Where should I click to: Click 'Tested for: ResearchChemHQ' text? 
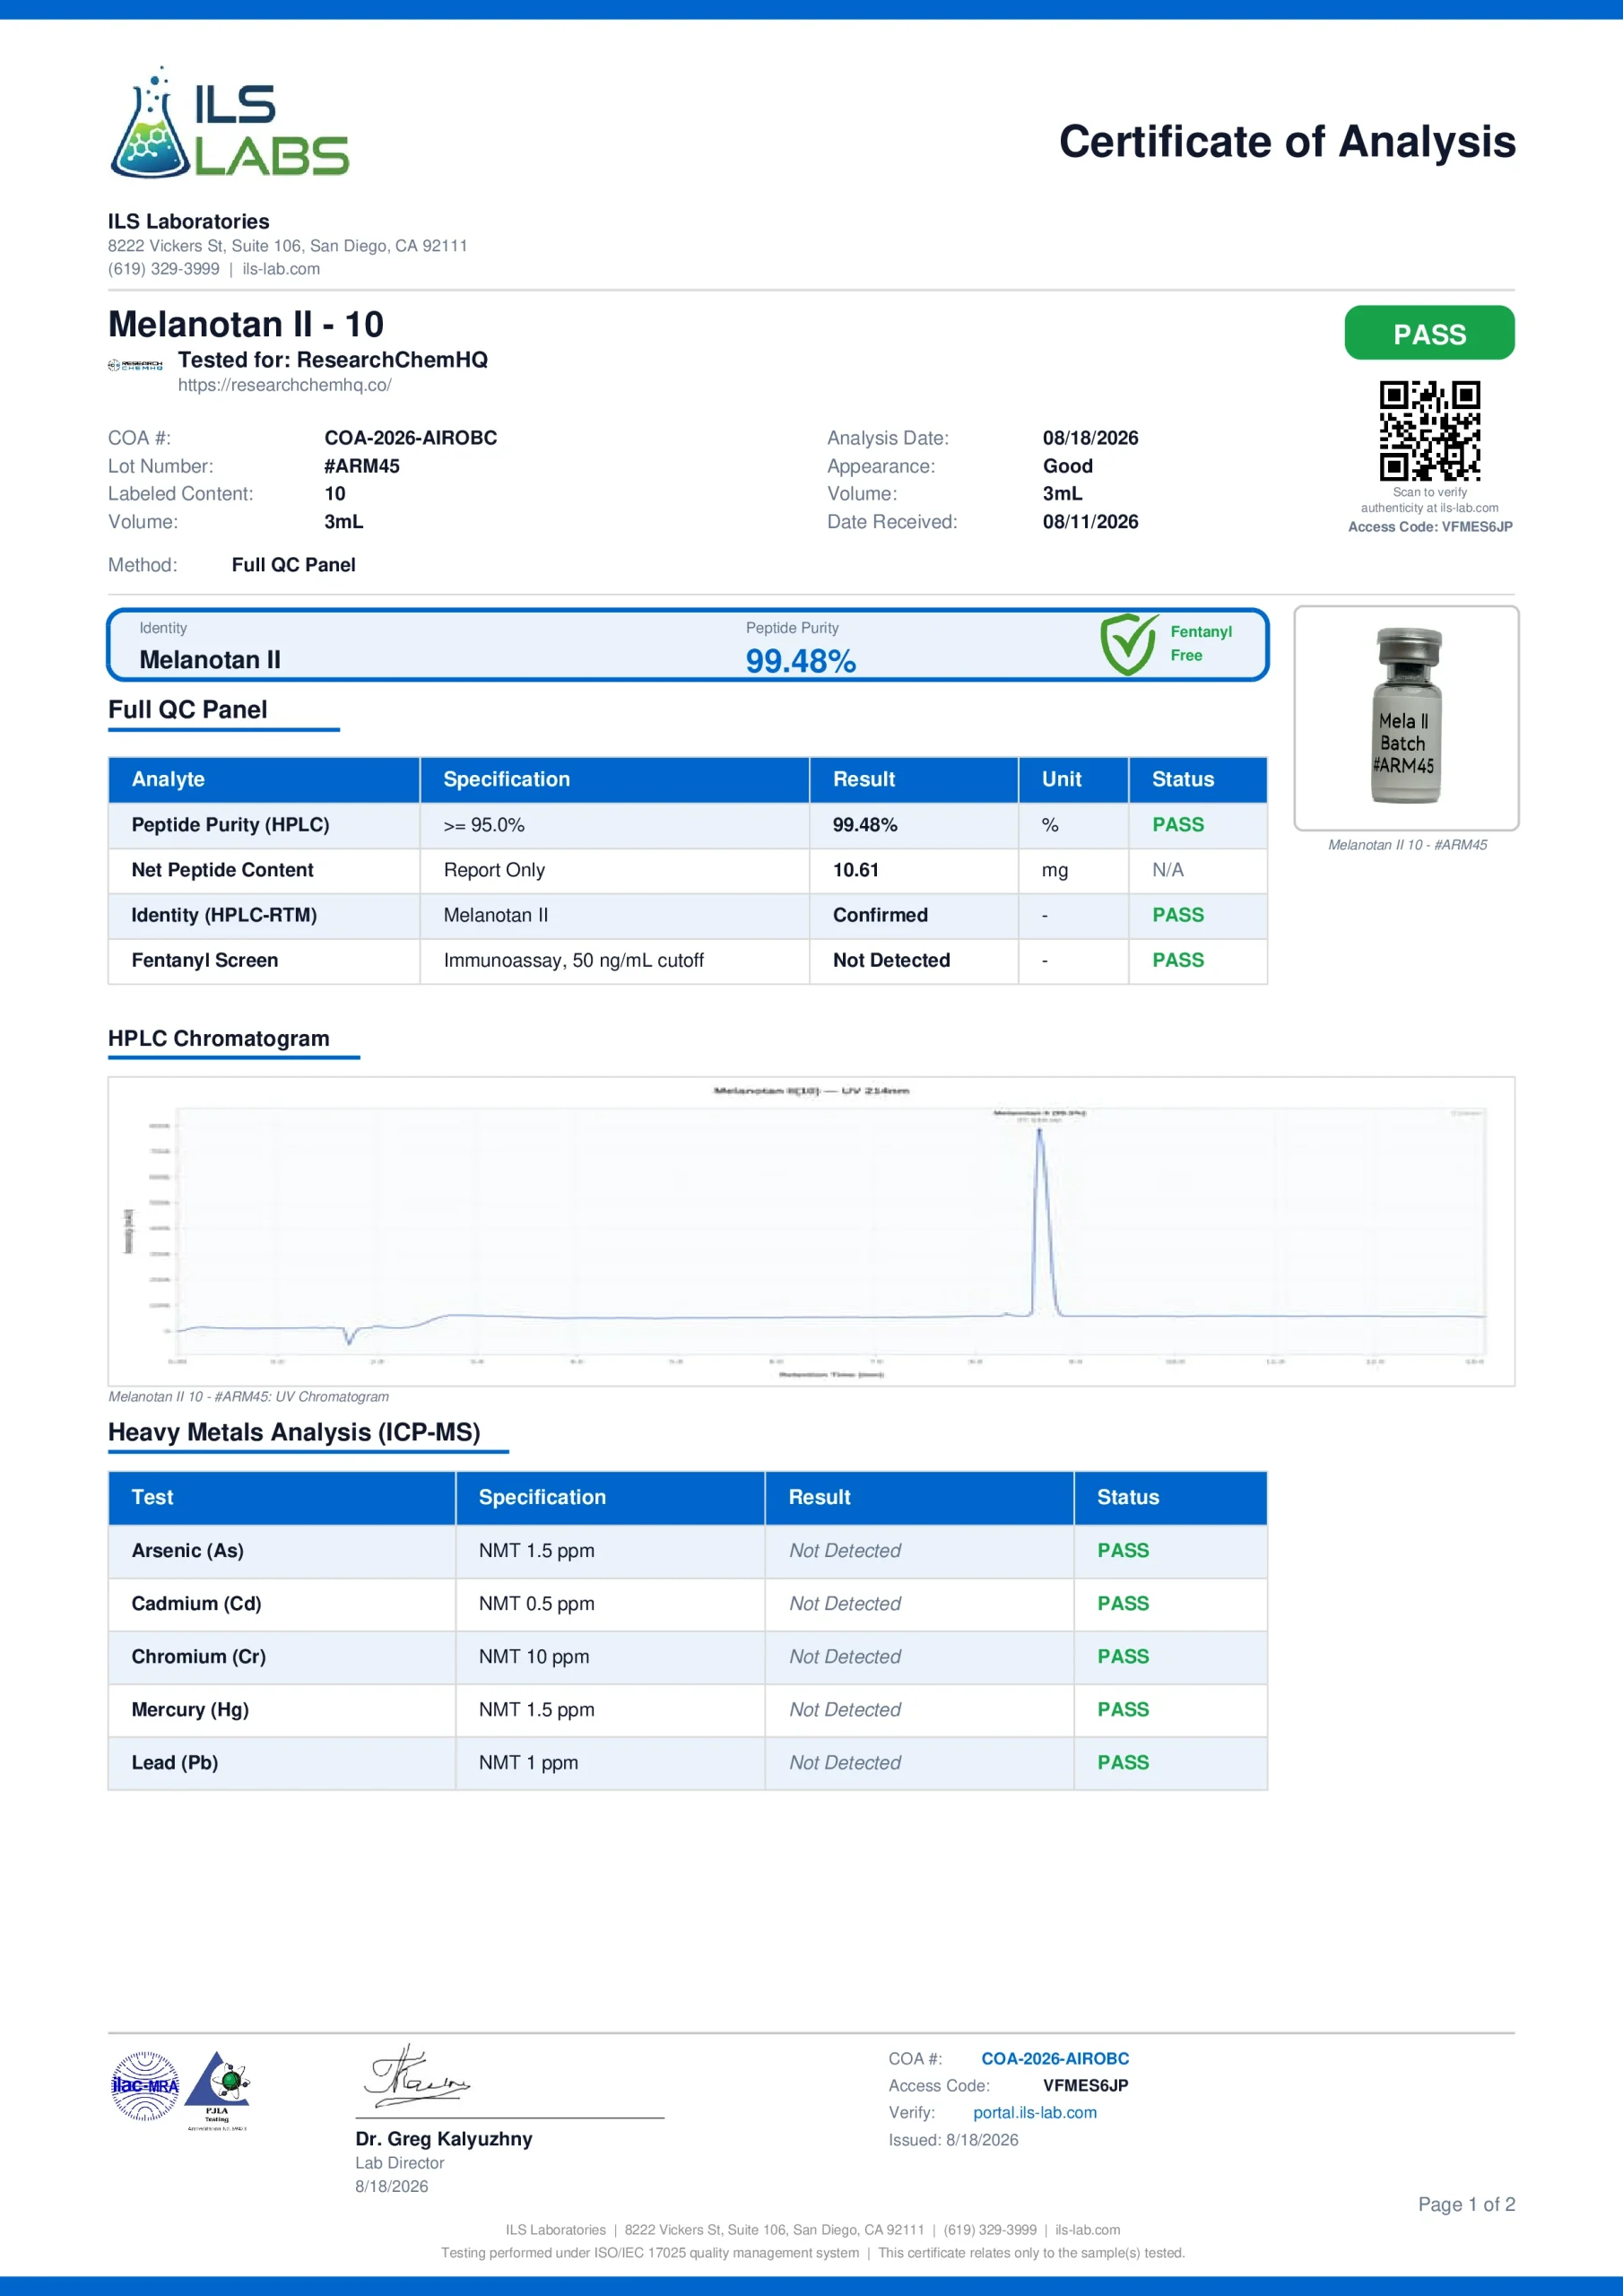coord(333,360)
